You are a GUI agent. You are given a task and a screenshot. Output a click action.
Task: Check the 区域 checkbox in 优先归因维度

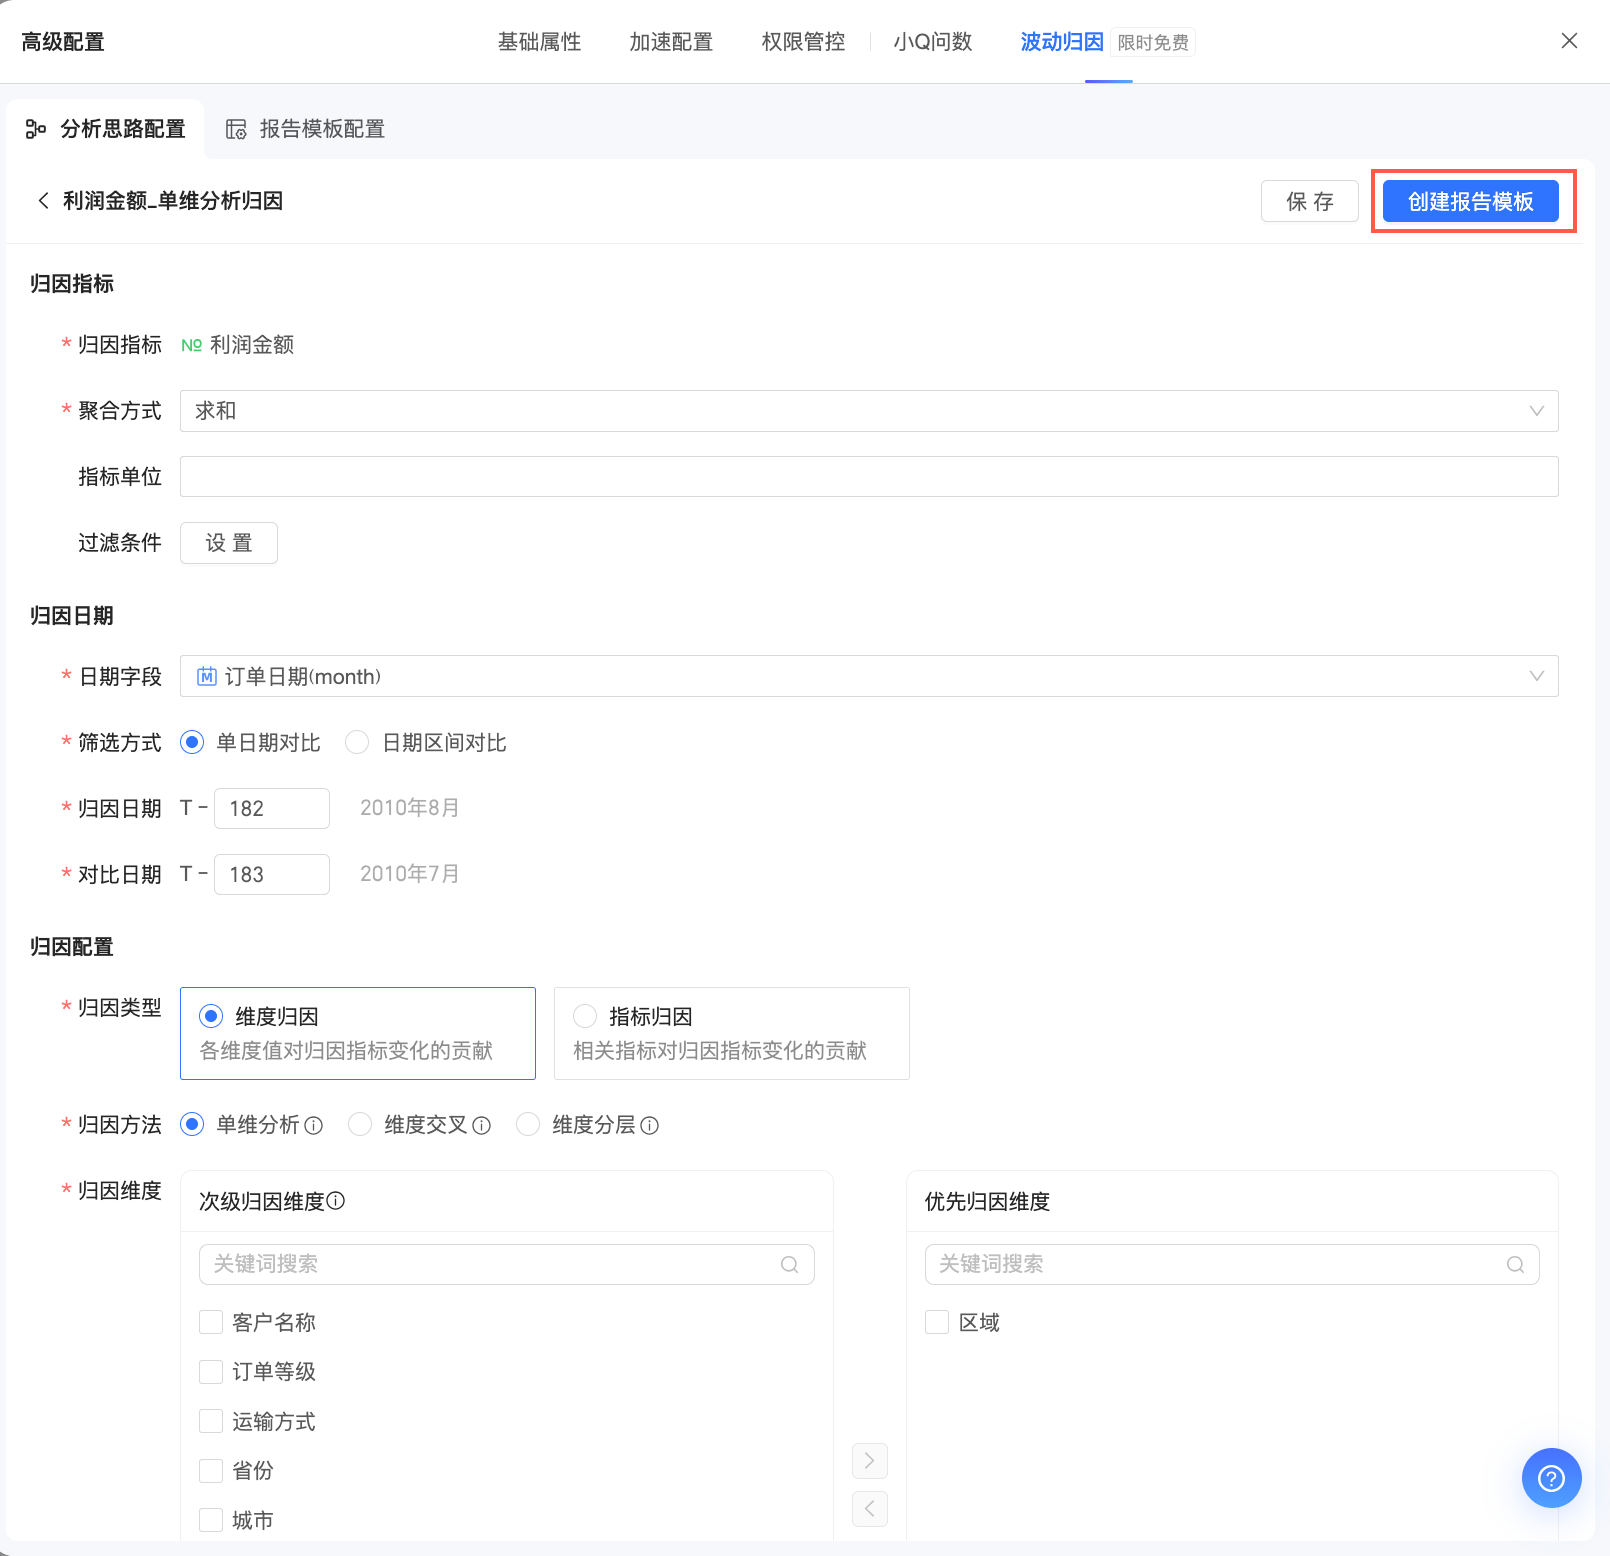tap(937, 1322)
